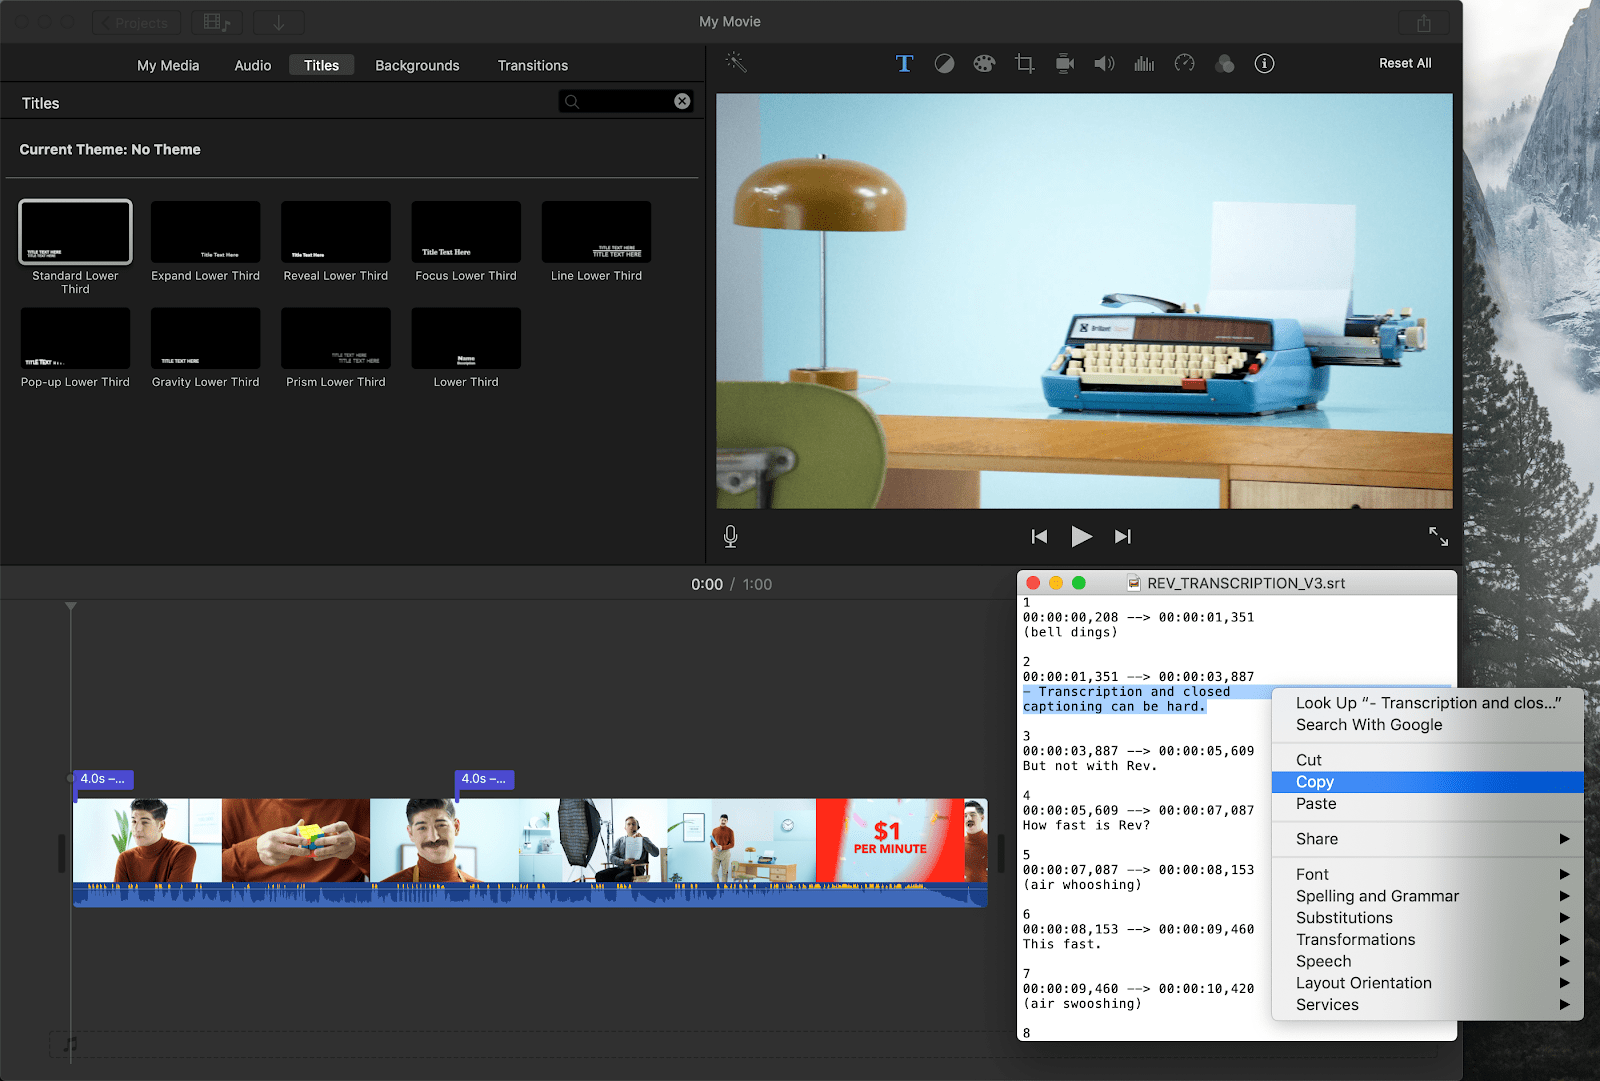Image resolution: width=1600 pixels, height=1081 pixels.
Task: Click the timeline playhead top marker
Action: pos(71,606)
